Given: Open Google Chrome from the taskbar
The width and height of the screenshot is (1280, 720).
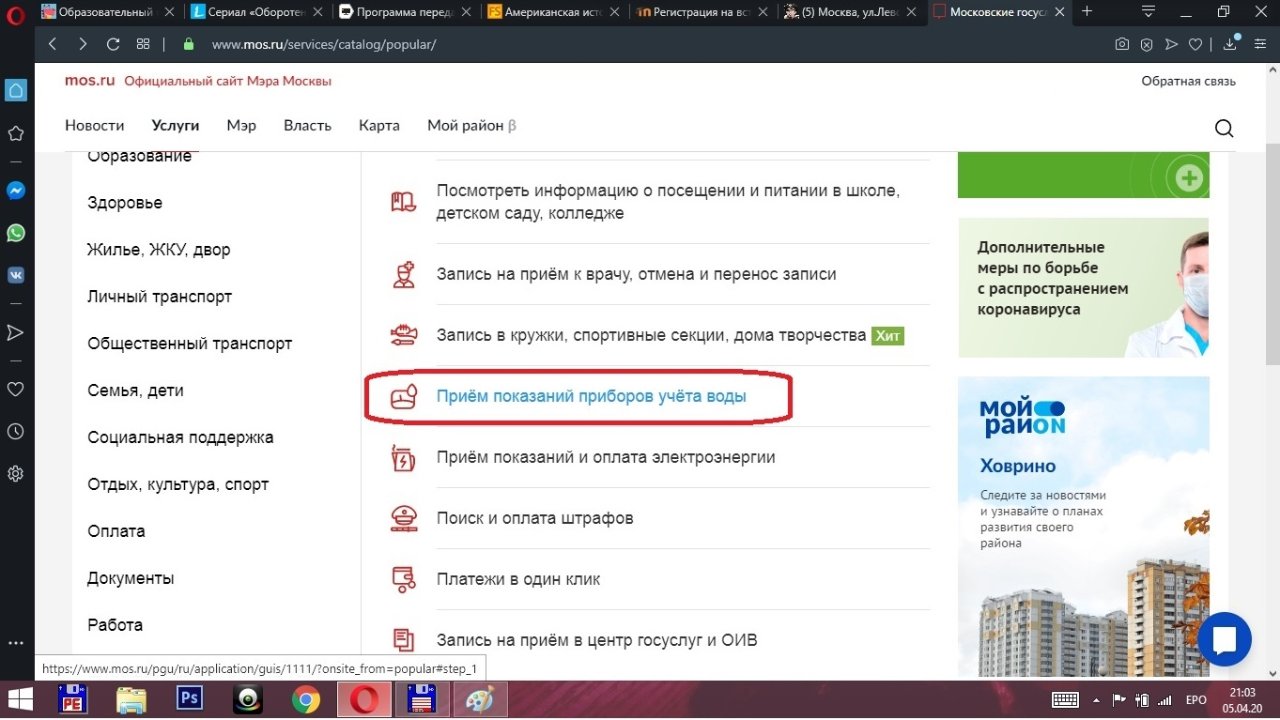Looking at the screenshot, I should [306, 698].
